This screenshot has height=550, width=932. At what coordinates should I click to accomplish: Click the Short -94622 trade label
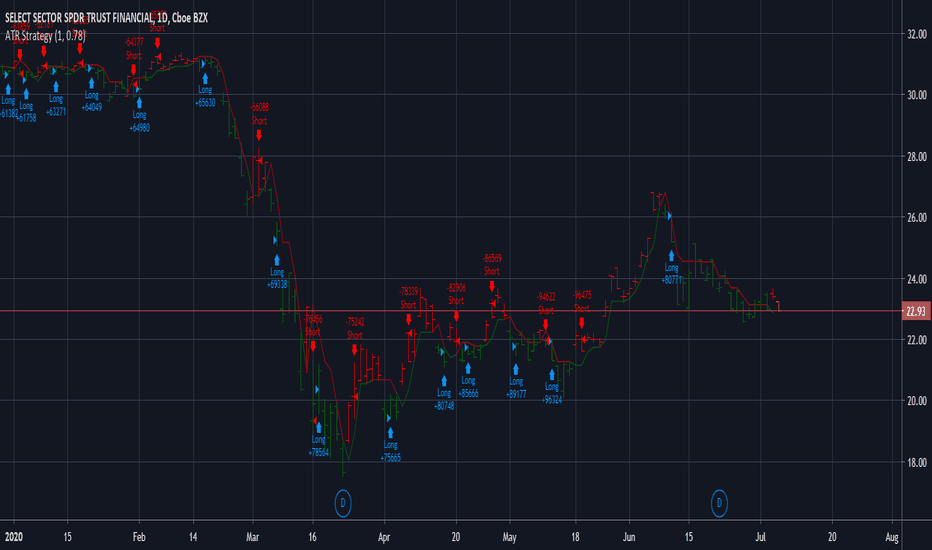click(546, 303)
